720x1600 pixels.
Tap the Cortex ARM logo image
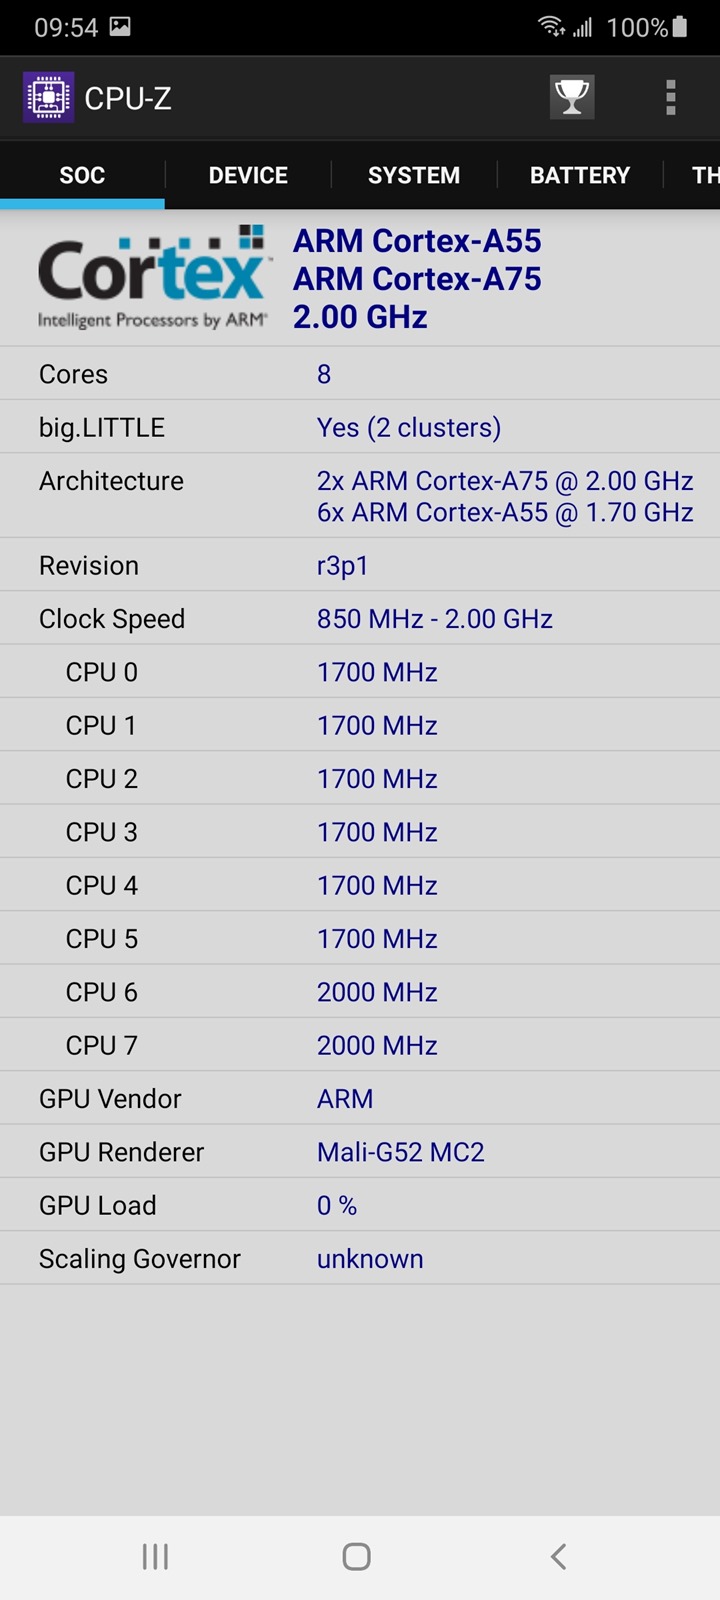coord(153,278)
